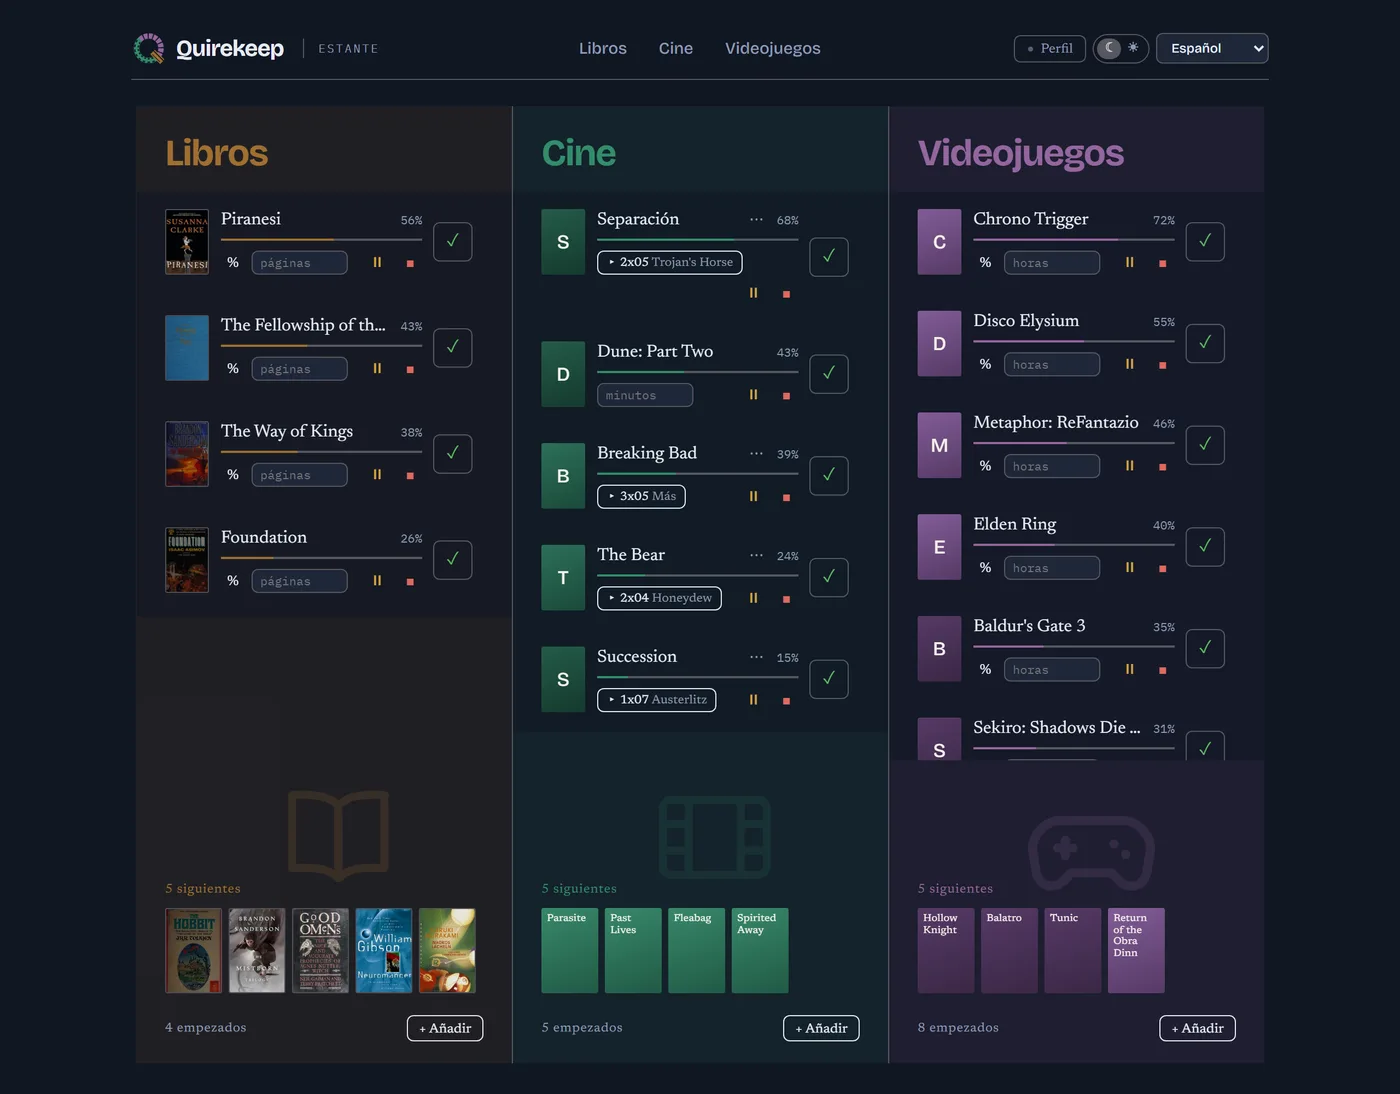The image size is (1400, 1094).
Task: Pause the Piranesi book progress
Action: 377,263
